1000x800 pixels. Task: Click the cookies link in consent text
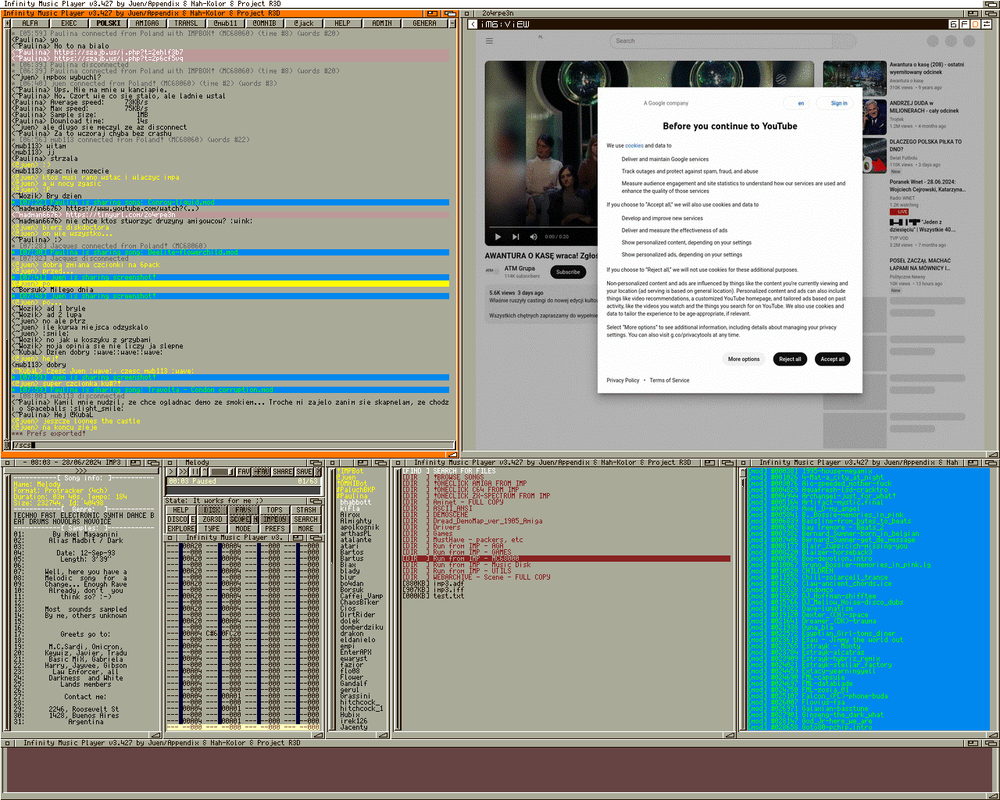coord(634,145)
